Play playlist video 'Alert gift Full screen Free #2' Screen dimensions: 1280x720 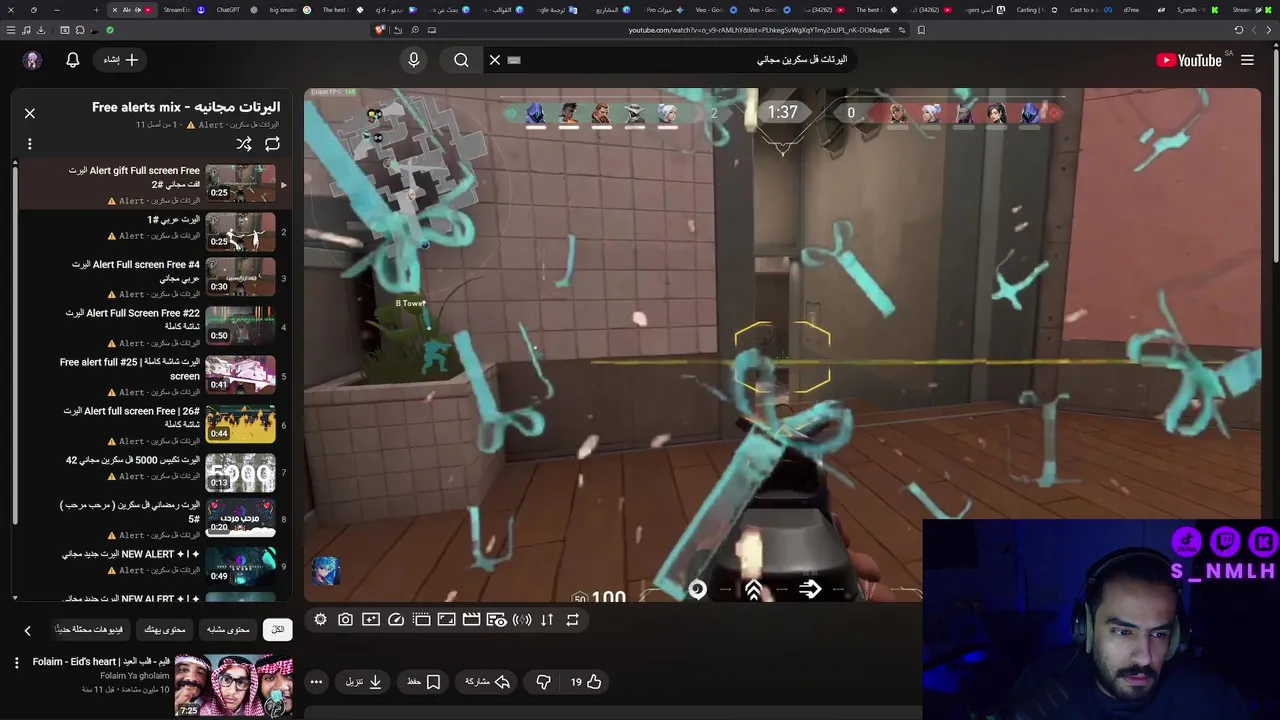click(152, 185)
